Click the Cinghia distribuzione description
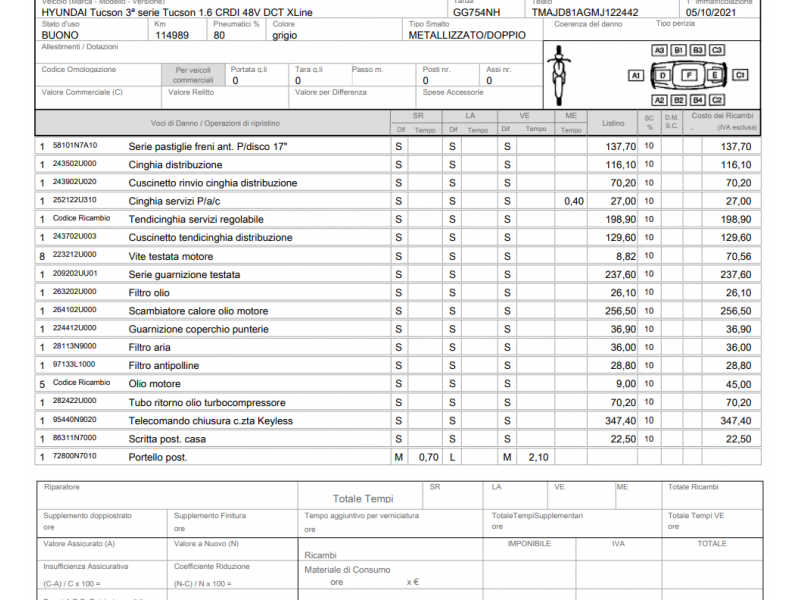The height and width of the screenshot is (600, 800). tap(175, 165)
